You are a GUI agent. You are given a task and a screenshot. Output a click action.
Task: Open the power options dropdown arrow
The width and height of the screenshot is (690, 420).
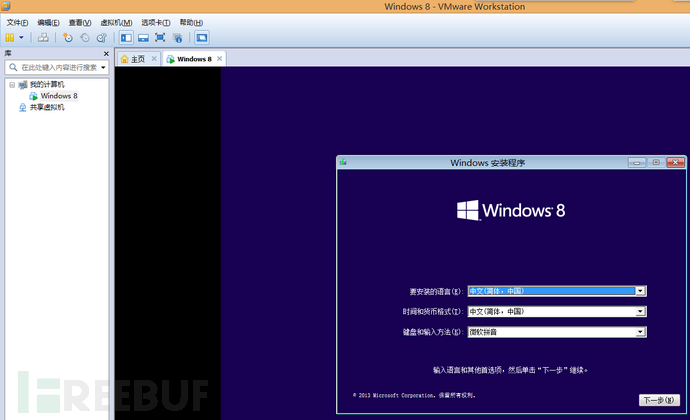21,37
